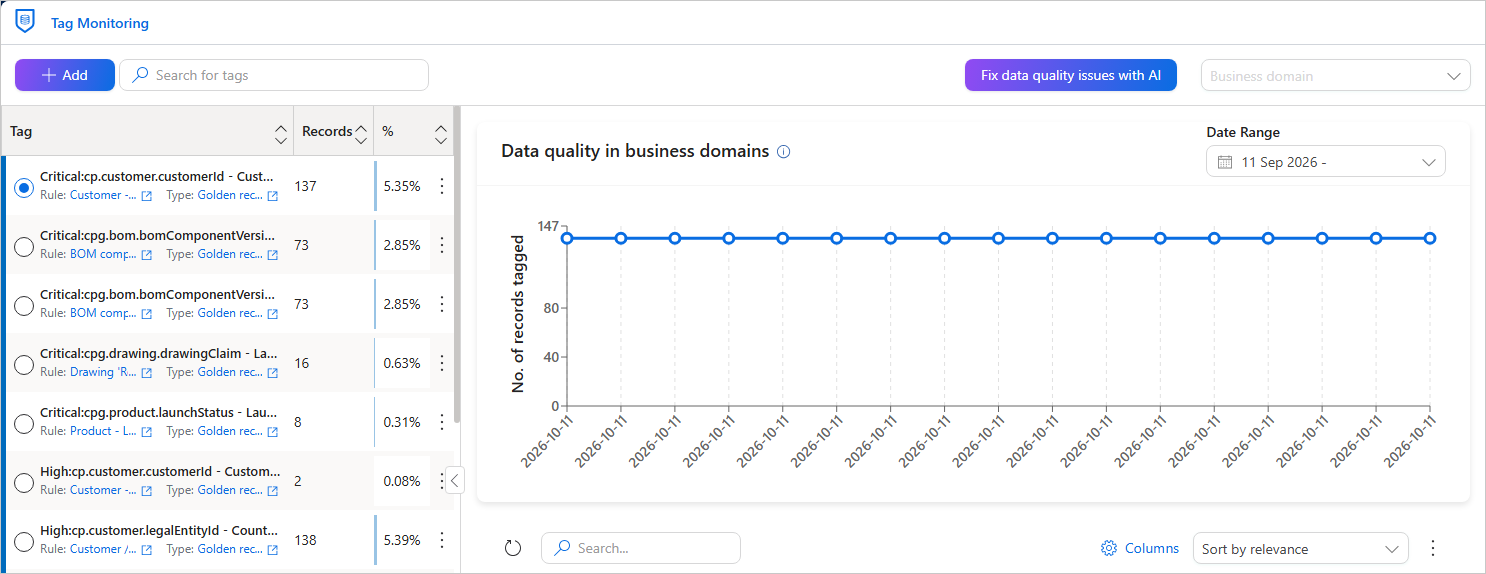Open the three-dot menu for the 0.31% row
The image size is (1486, 574).
(x=442, y=422)
